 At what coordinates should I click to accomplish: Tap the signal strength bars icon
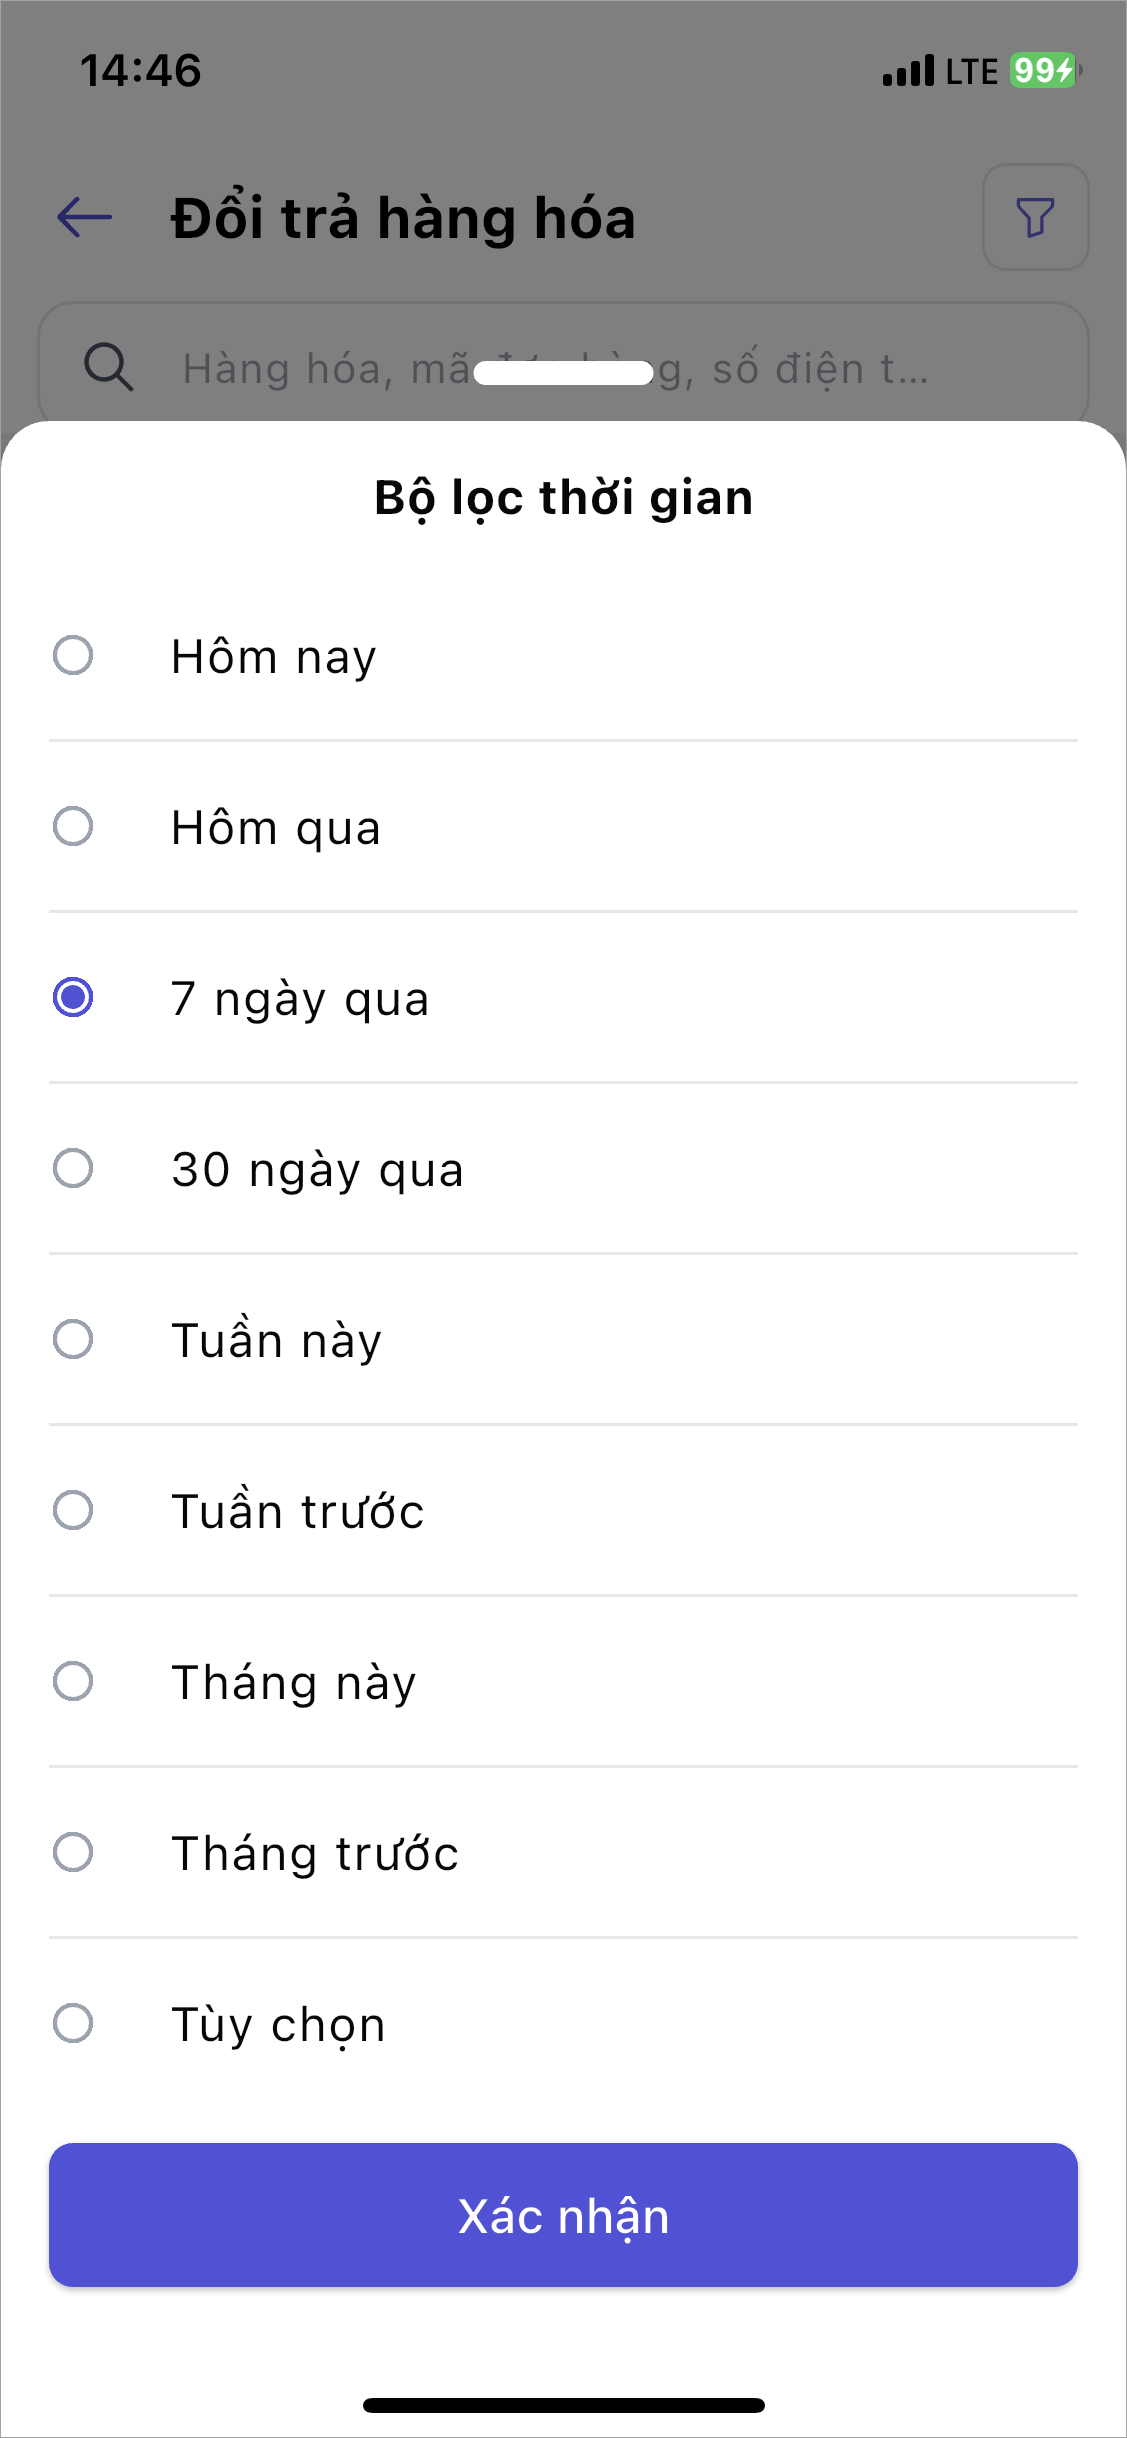(x=908, y=71)
